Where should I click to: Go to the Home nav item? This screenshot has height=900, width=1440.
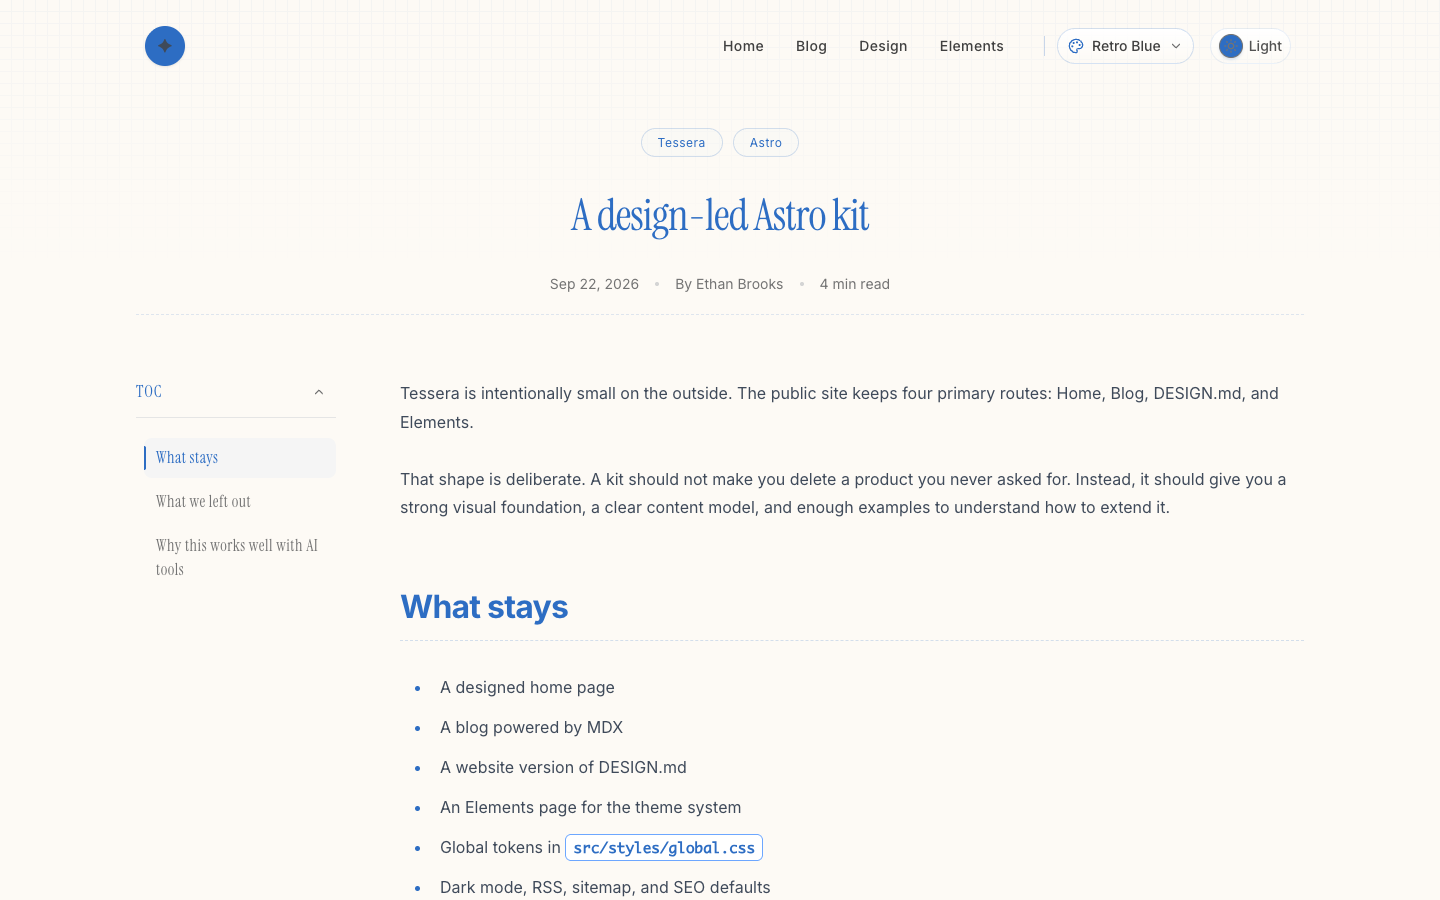(x=743, y=46)
